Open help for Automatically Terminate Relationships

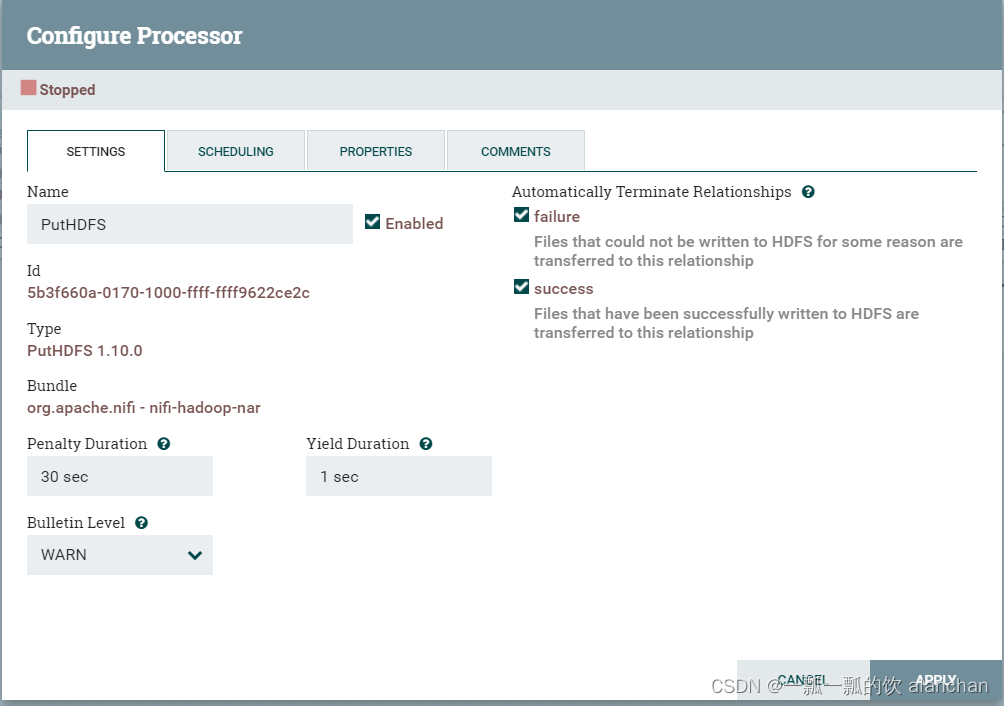tap(808, 192)
